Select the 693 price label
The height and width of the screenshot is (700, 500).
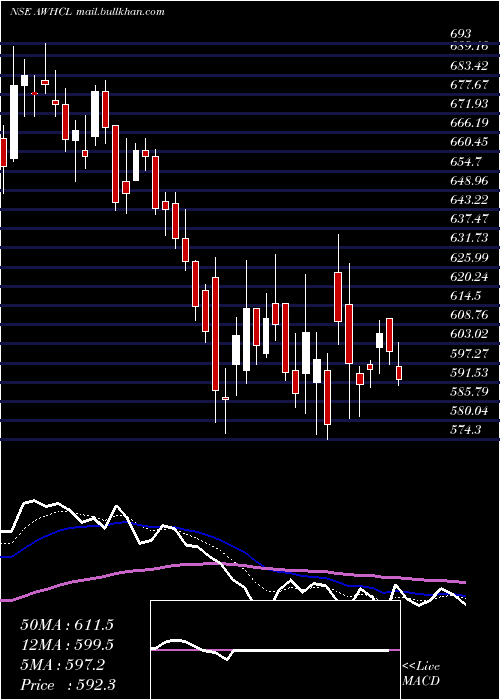point(460,34)
